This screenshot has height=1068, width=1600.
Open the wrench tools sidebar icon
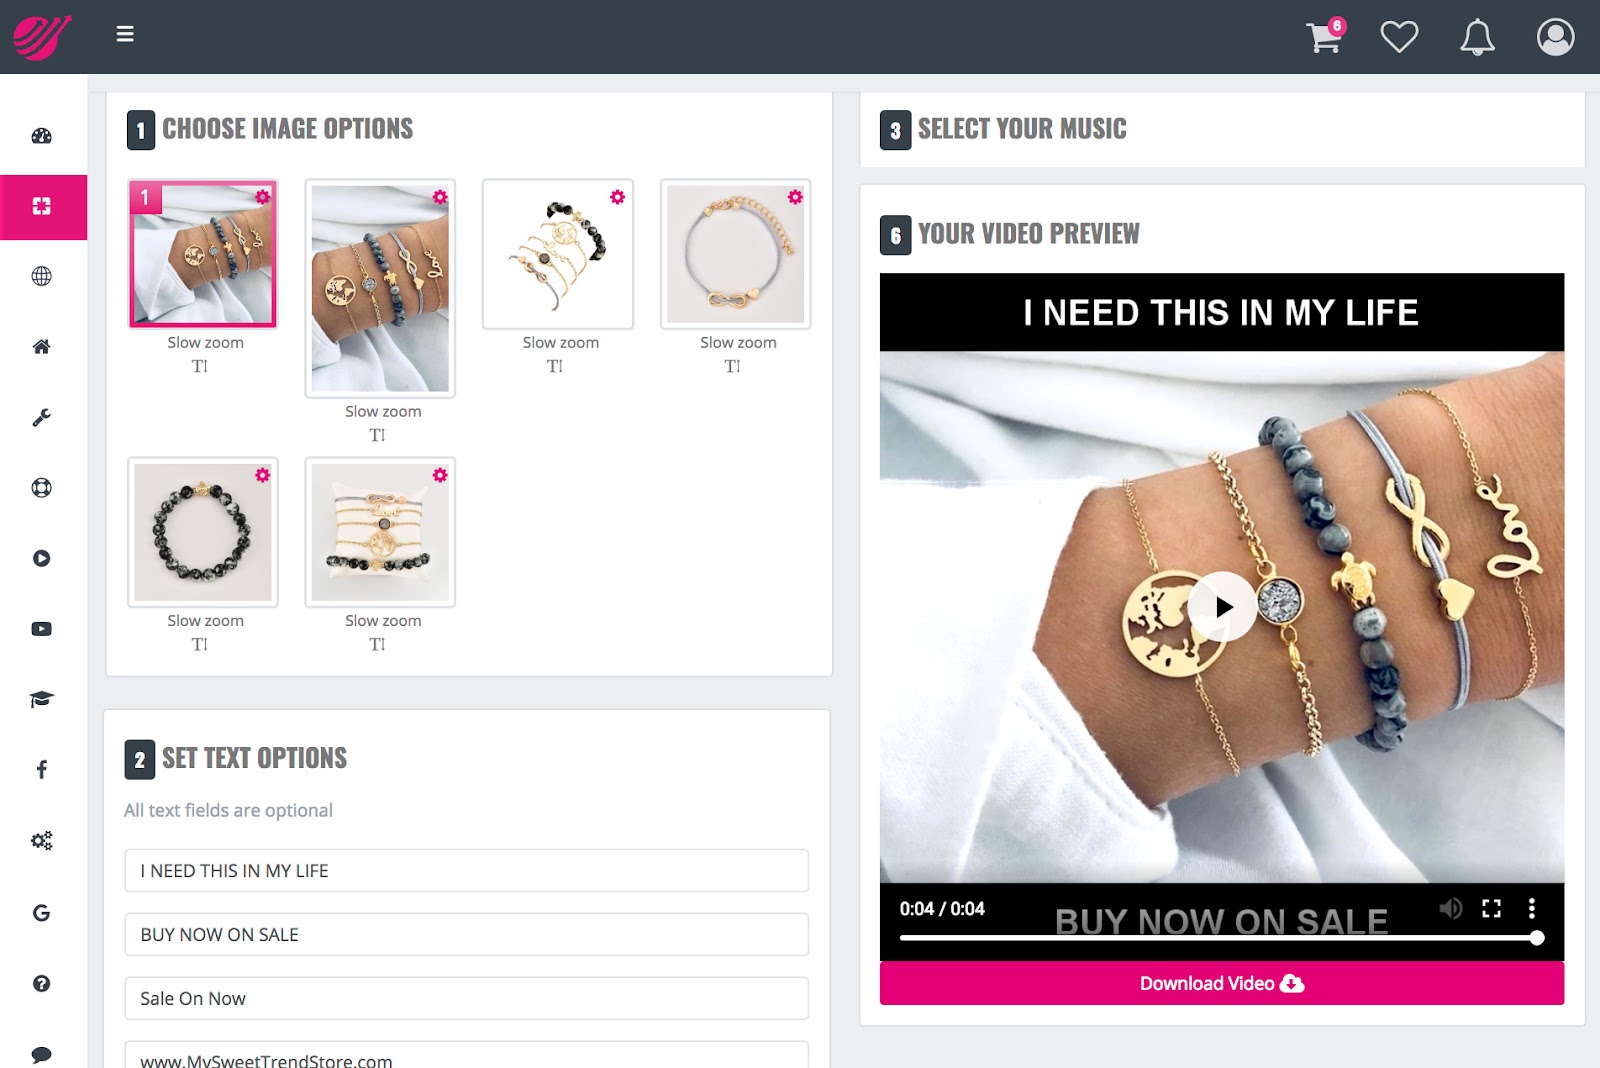coord(41,417)
